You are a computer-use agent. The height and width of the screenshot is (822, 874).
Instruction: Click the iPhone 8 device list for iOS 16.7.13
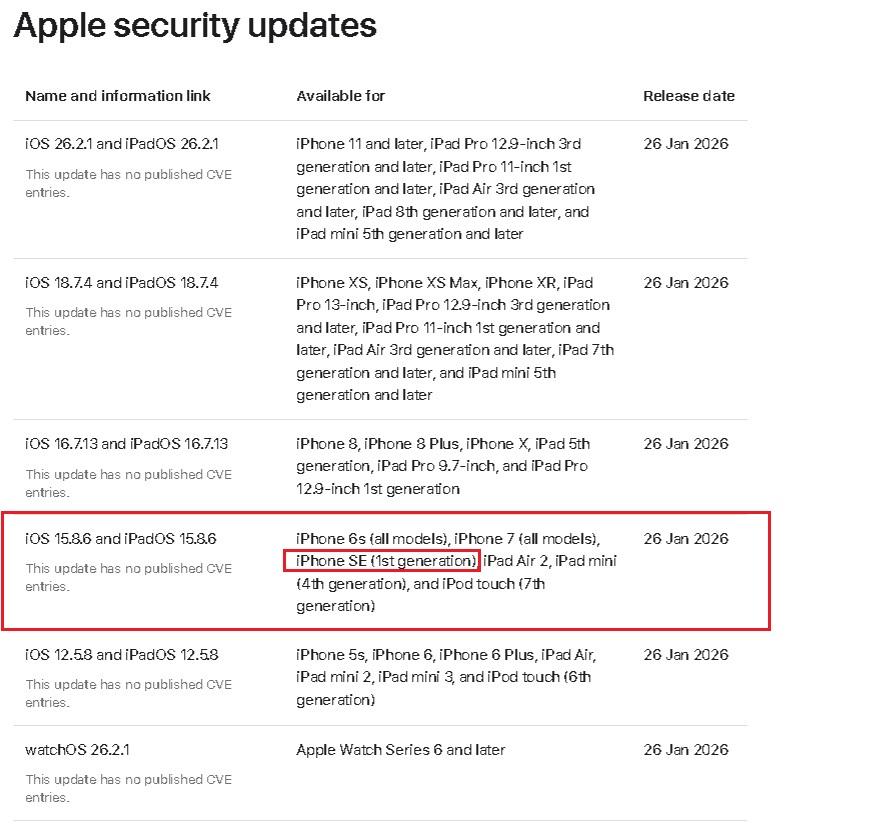[443, 466]
